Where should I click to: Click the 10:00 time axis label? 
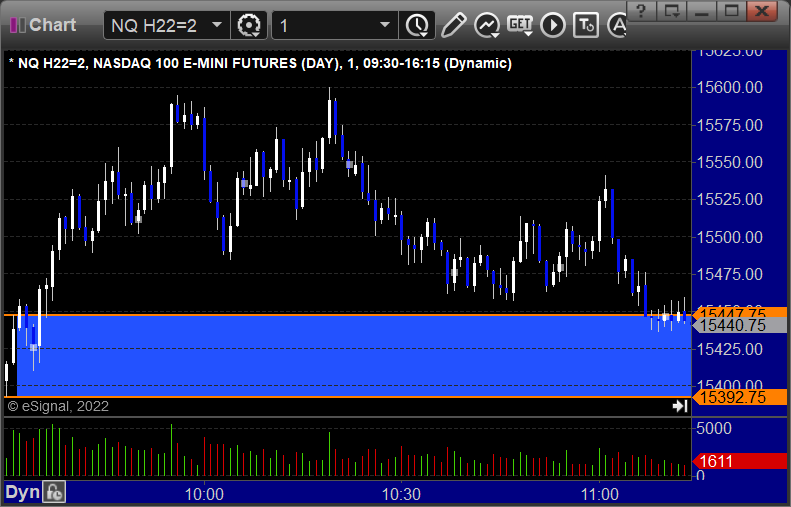coord(204,494)
